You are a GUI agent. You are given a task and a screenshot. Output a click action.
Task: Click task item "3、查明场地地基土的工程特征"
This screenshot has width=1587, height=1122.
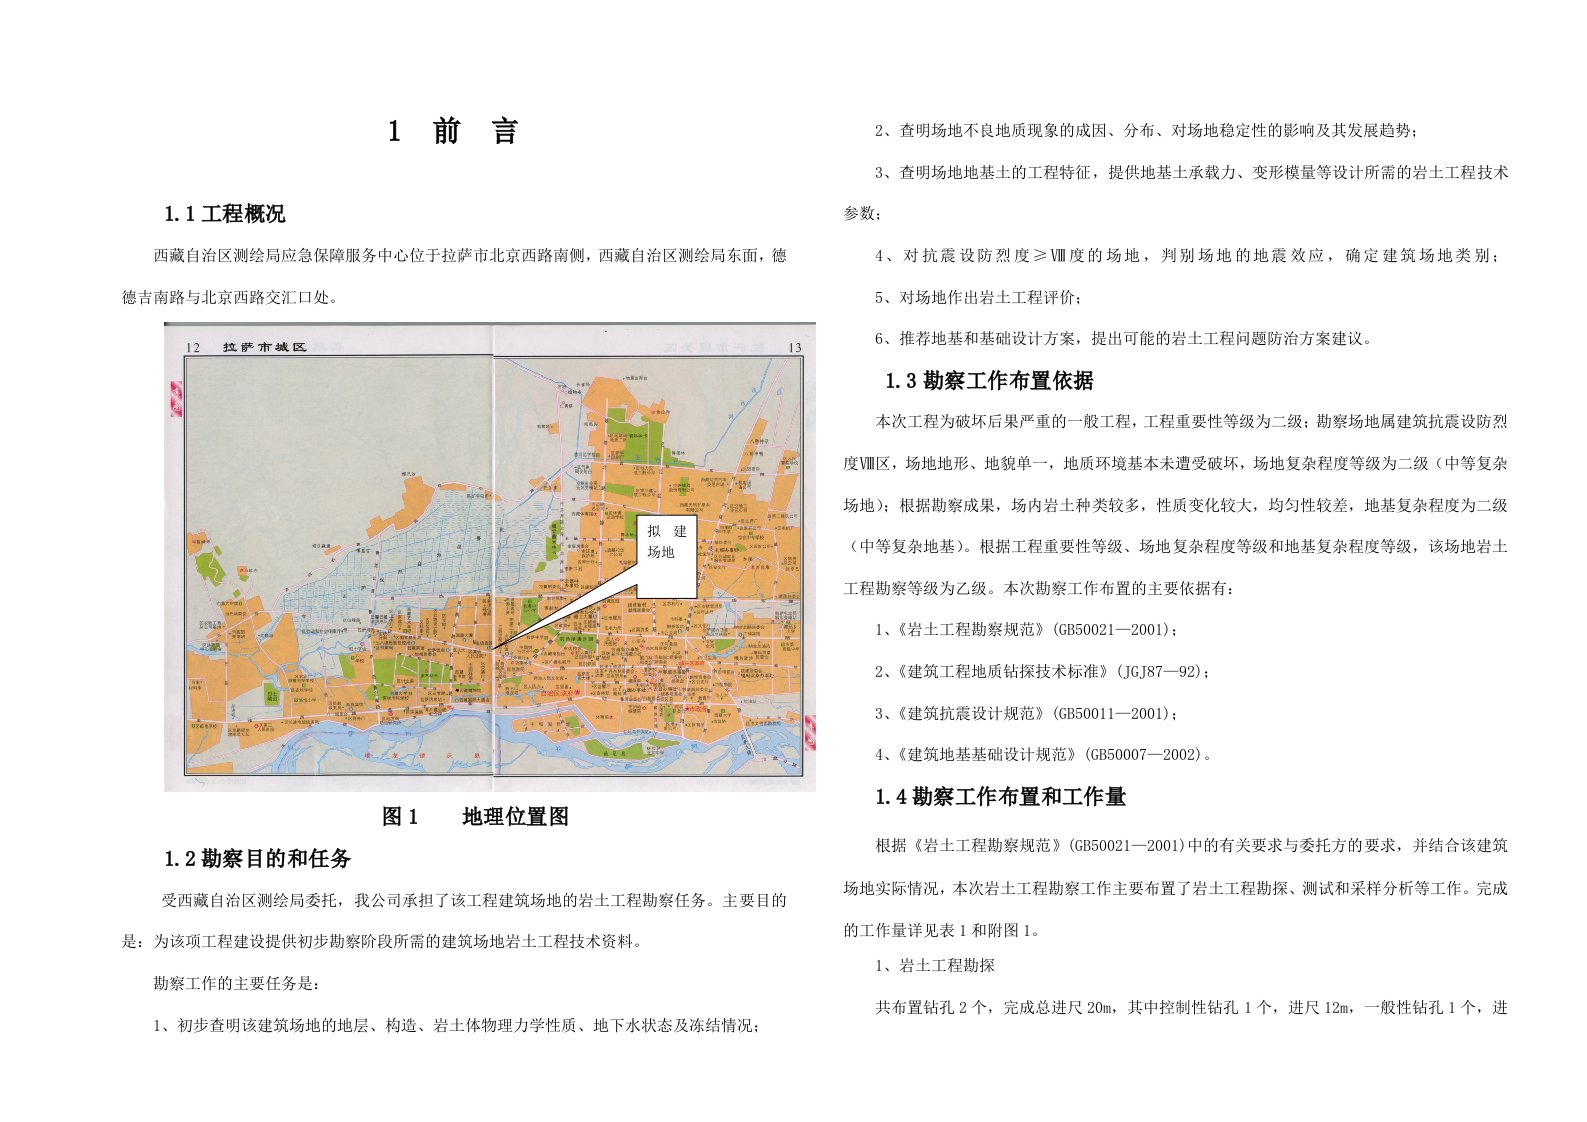coord(1192,173)
